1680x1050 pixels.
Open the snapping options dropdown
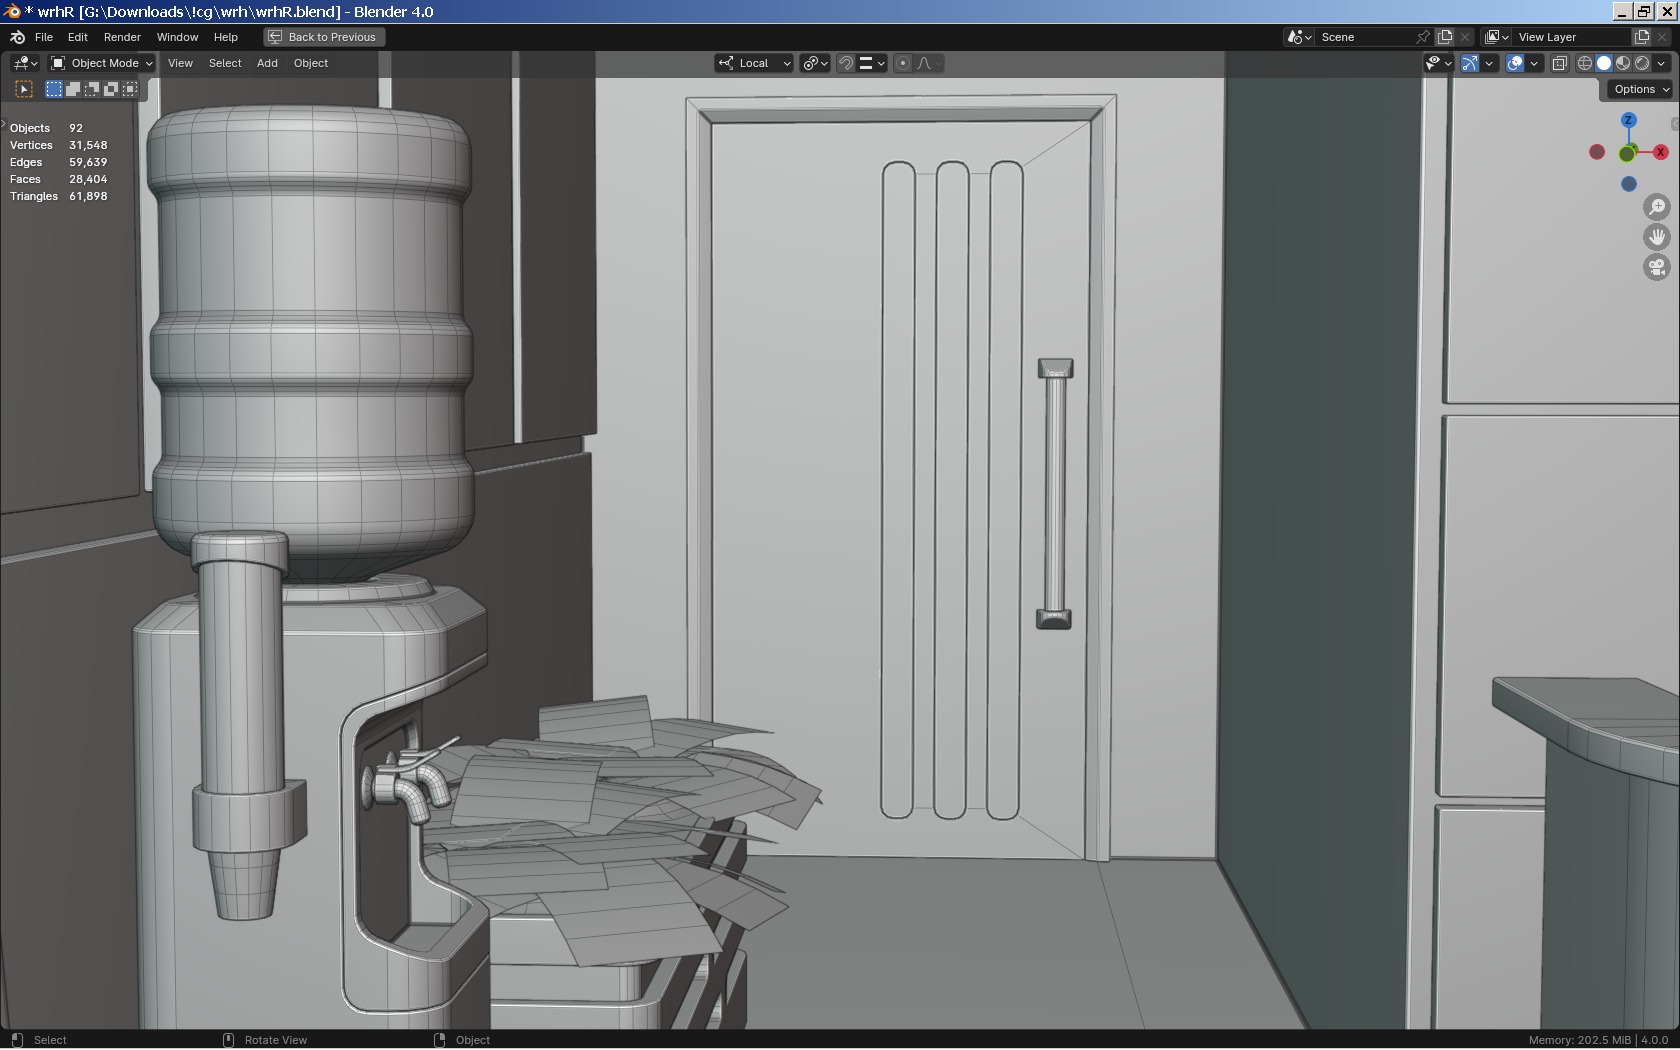tap(872, 63)
